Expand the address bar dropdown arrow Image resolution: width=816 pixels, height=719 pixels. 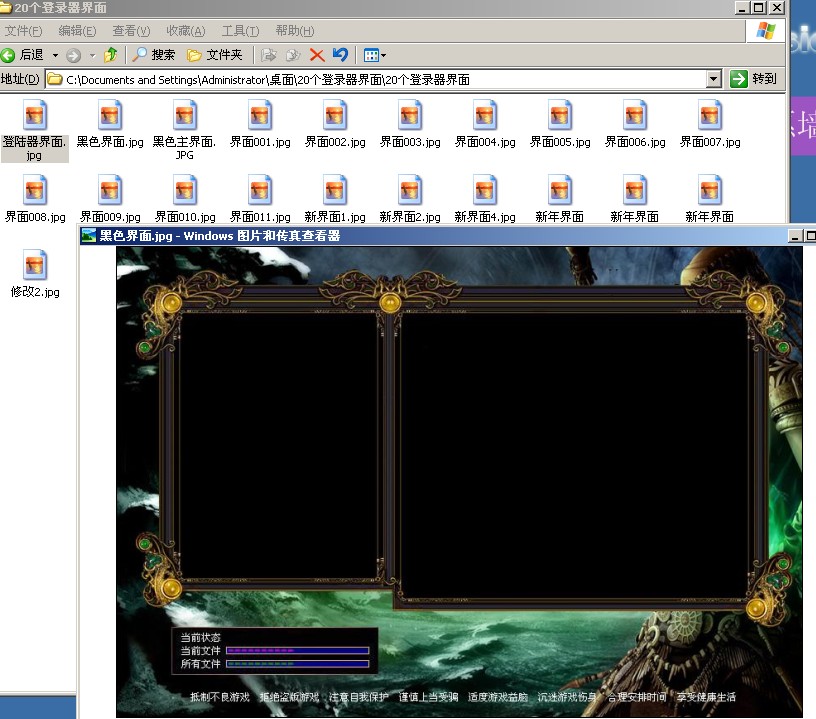point(713,79)
